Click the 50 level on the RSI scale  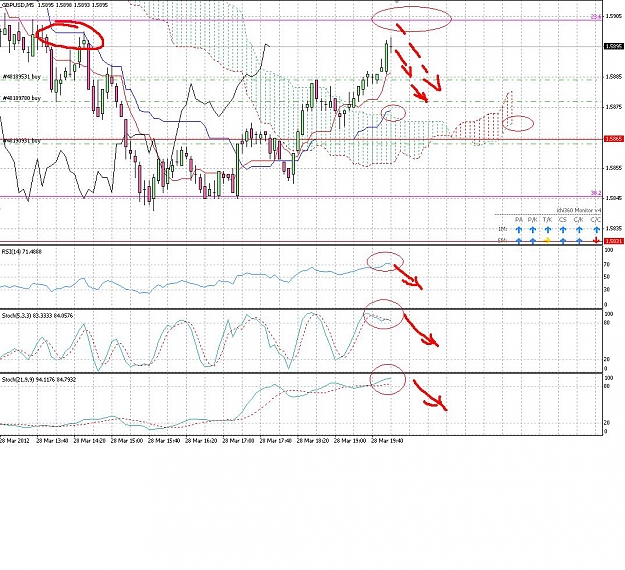pos(607,277)
